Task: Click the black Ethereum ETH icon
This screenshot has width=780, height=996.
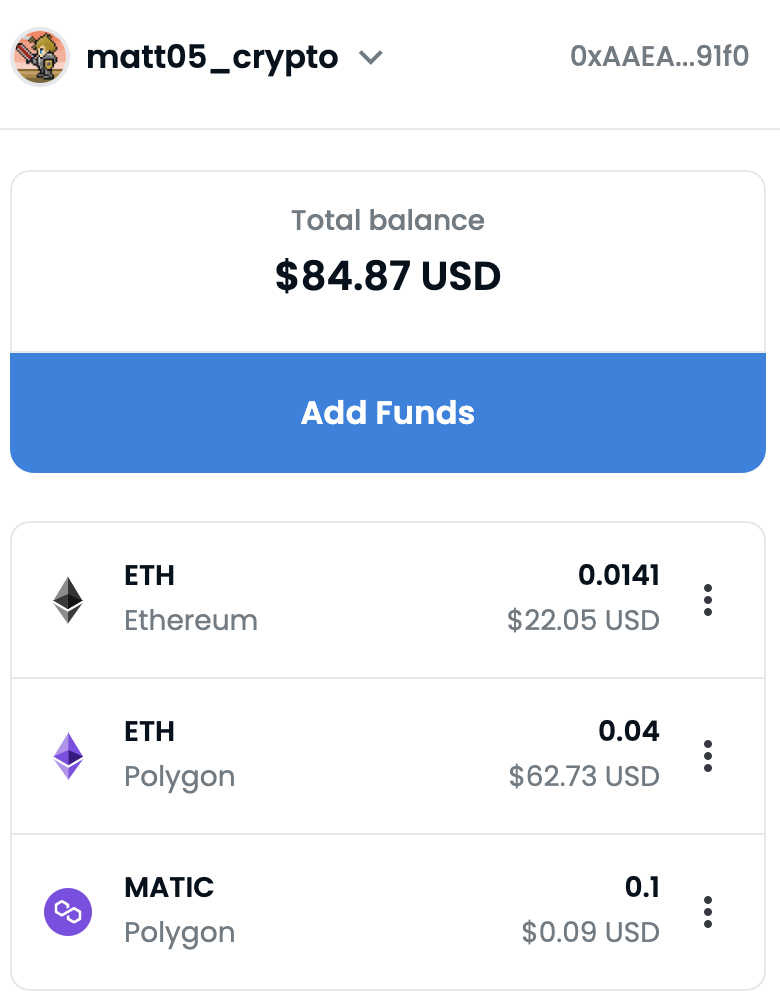Action: (68, 600)
